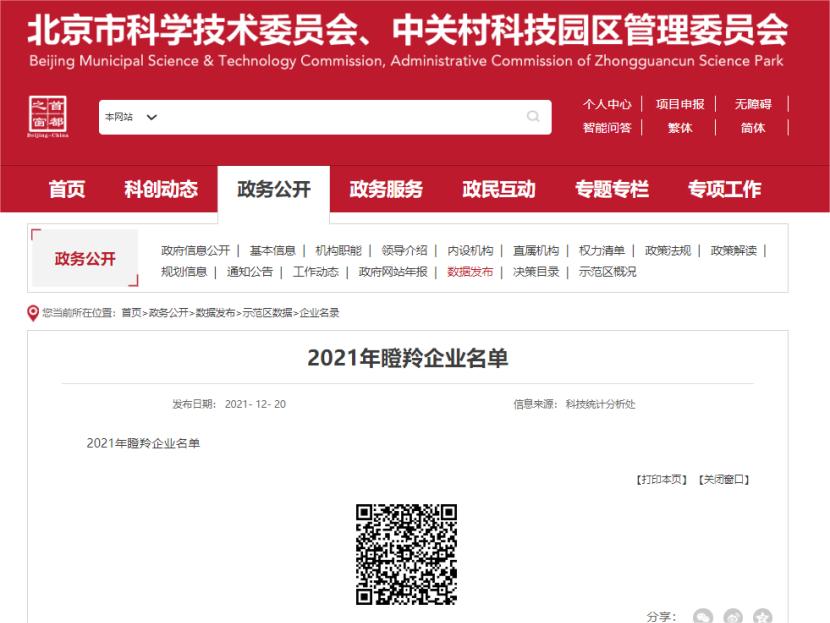
Task: Open 科创动态 nav tab
Action: (x=161, y=189)
